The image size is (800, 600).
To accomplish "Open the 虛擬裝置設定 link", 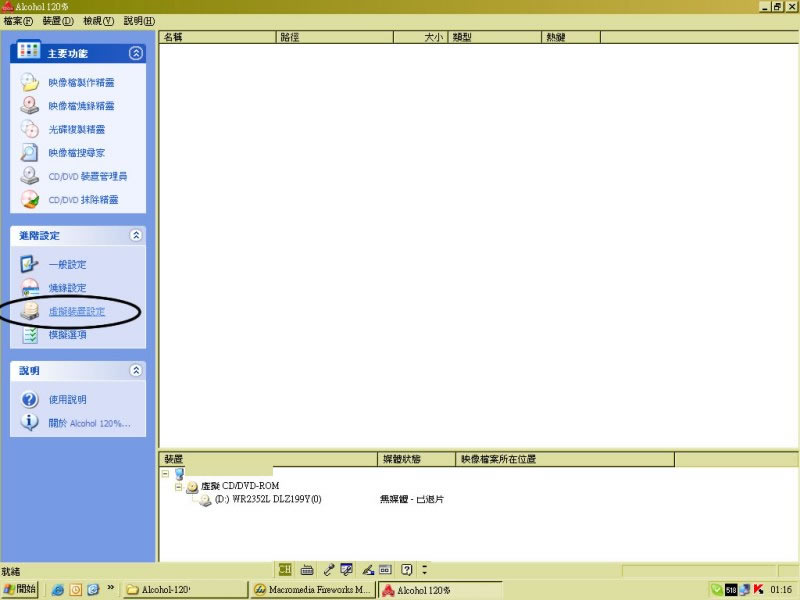I will [x=77, y=311].
